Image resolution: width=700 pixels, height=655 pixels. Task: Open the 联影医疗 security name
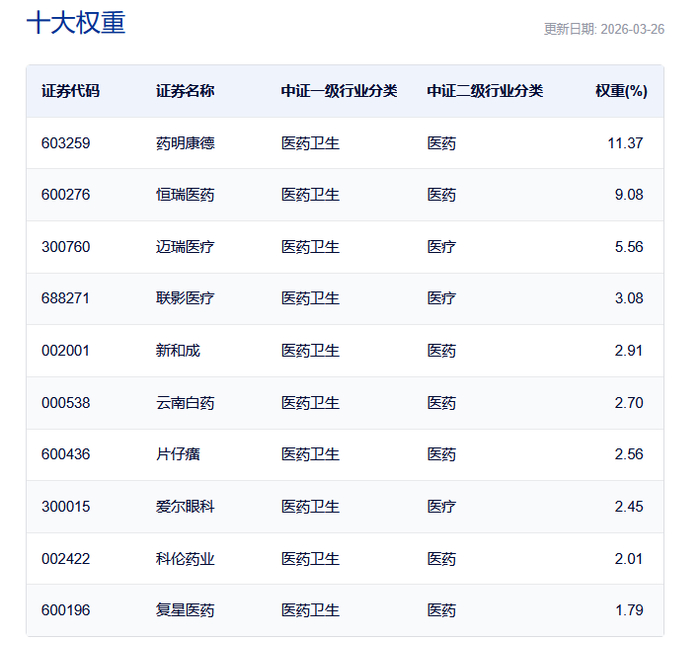click(x=185, y=298)
